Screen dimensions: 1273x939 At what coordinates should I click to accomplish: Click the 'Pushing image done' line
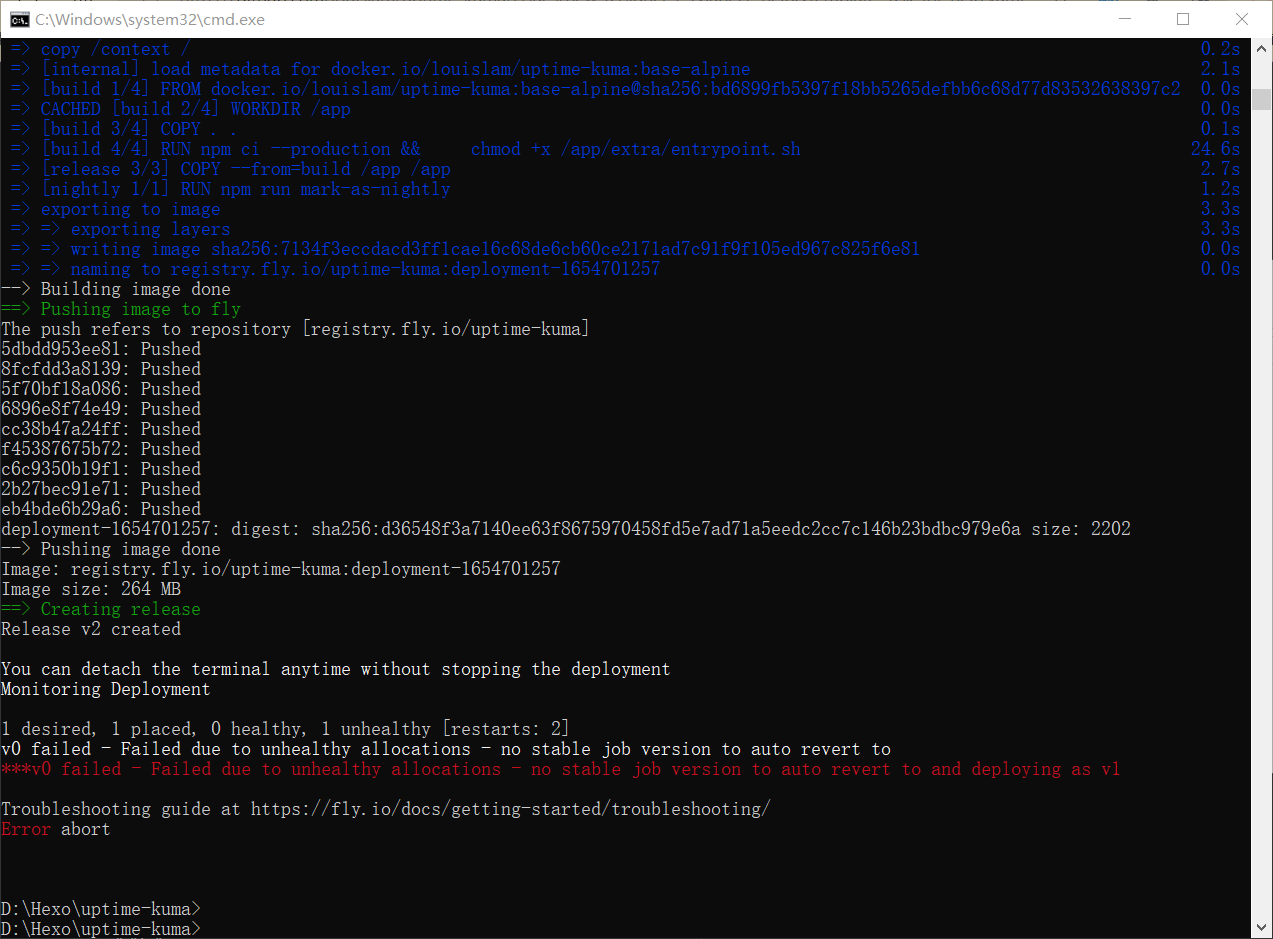point(111,549)
